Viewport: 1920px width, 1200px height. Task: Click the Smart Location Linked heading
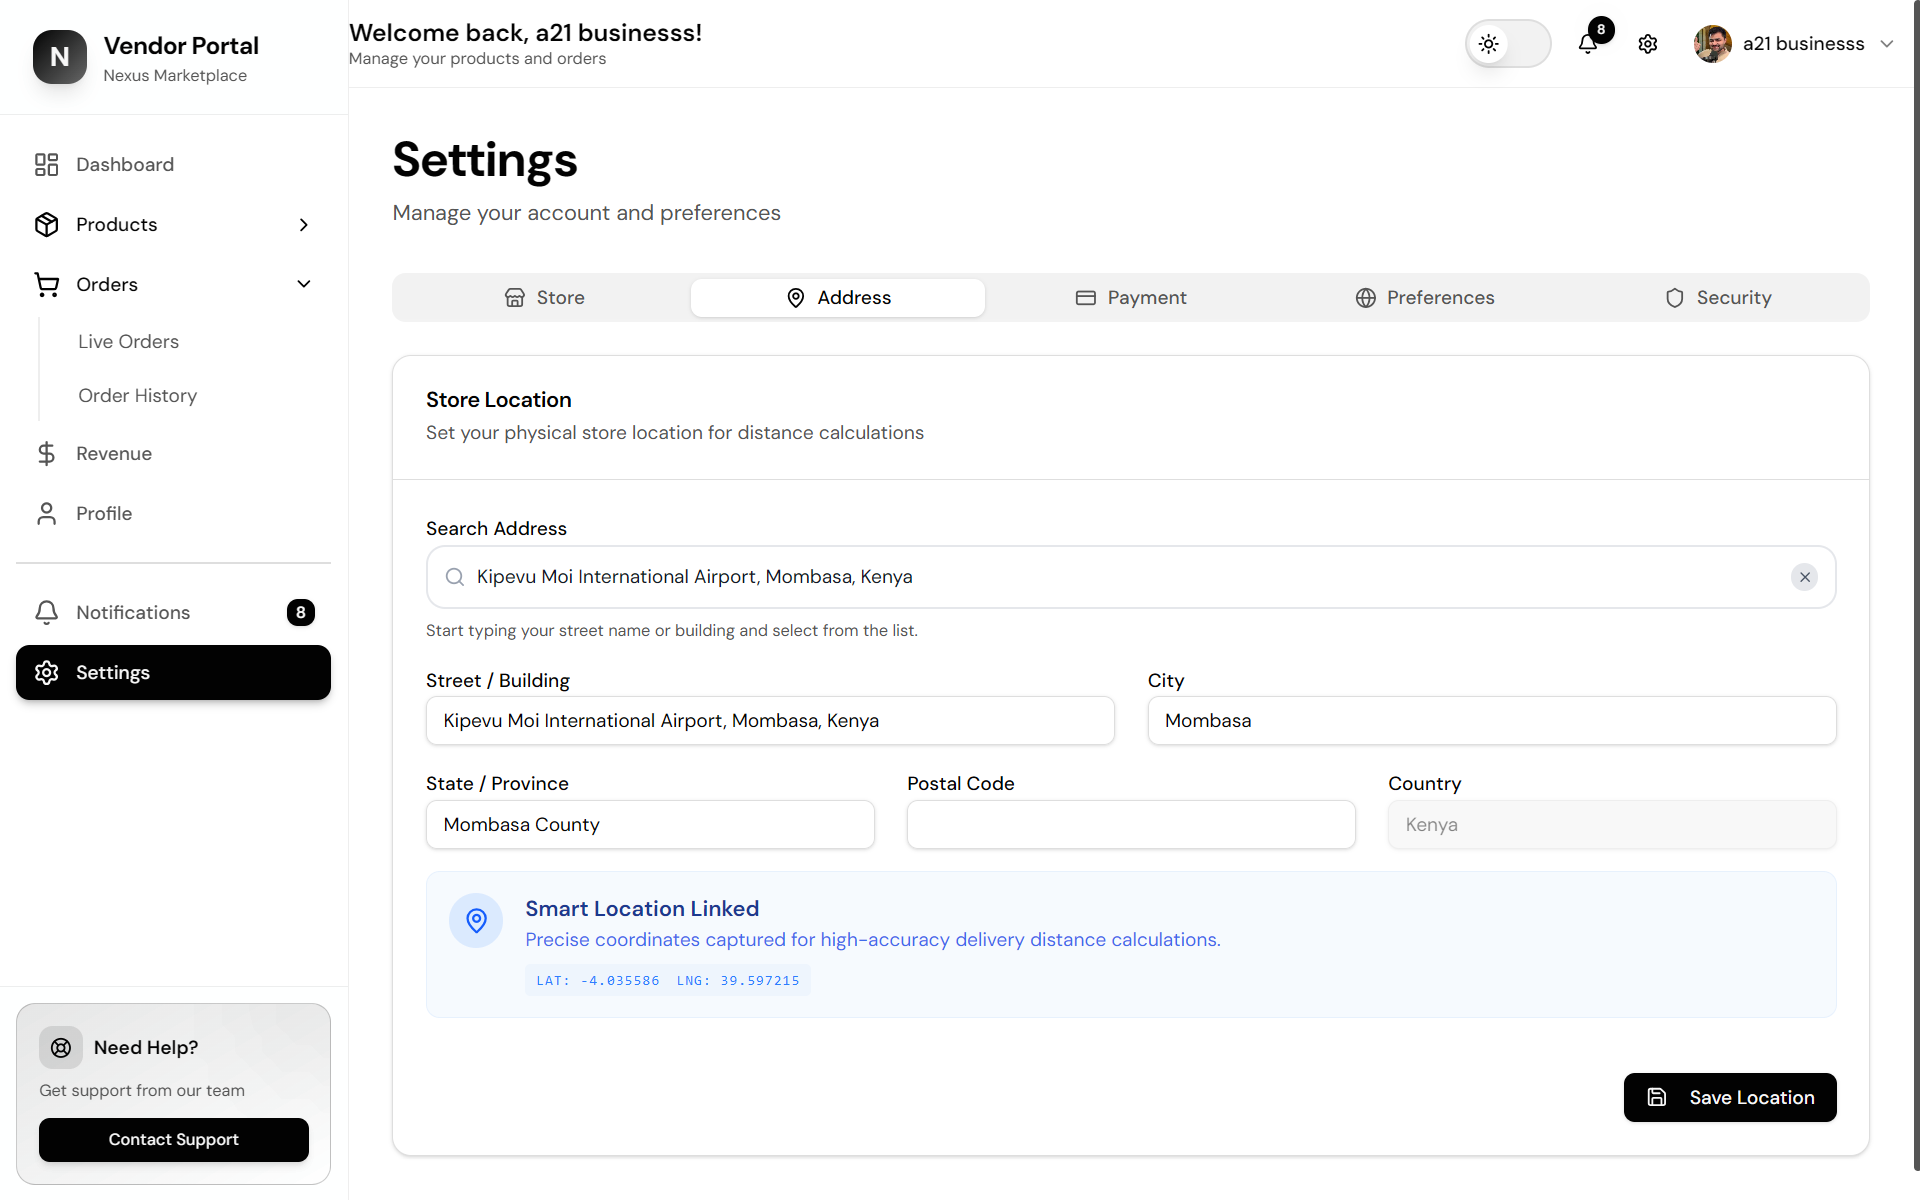(x=642, y=909)
